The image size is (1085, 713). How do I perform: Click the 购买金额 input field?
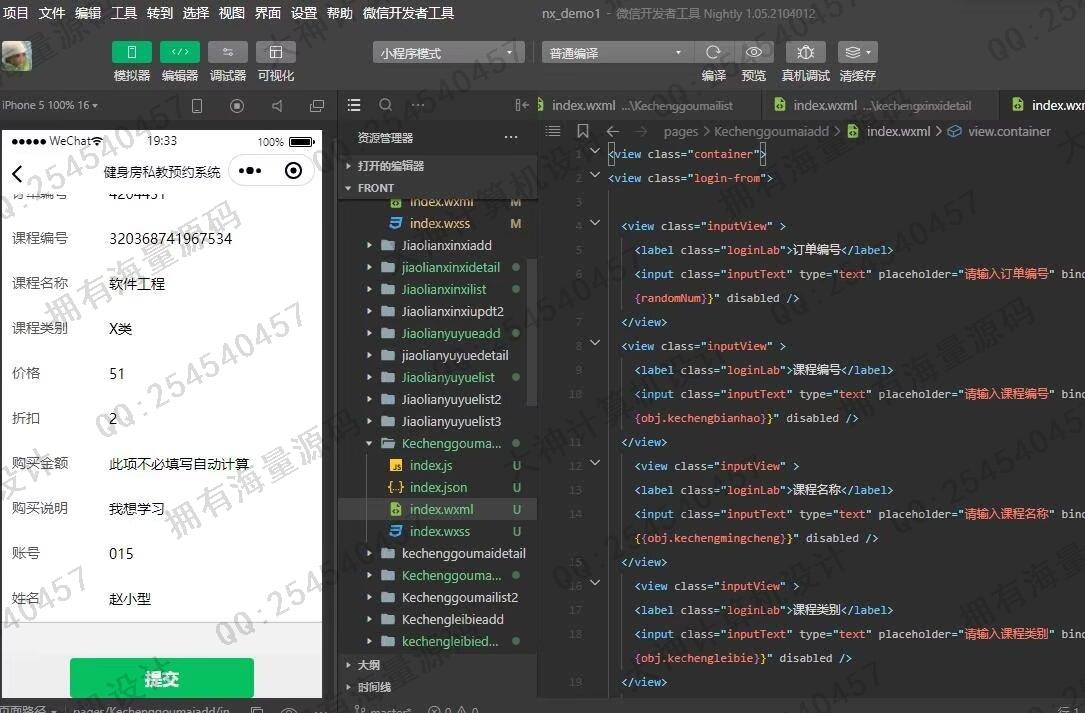211,464
